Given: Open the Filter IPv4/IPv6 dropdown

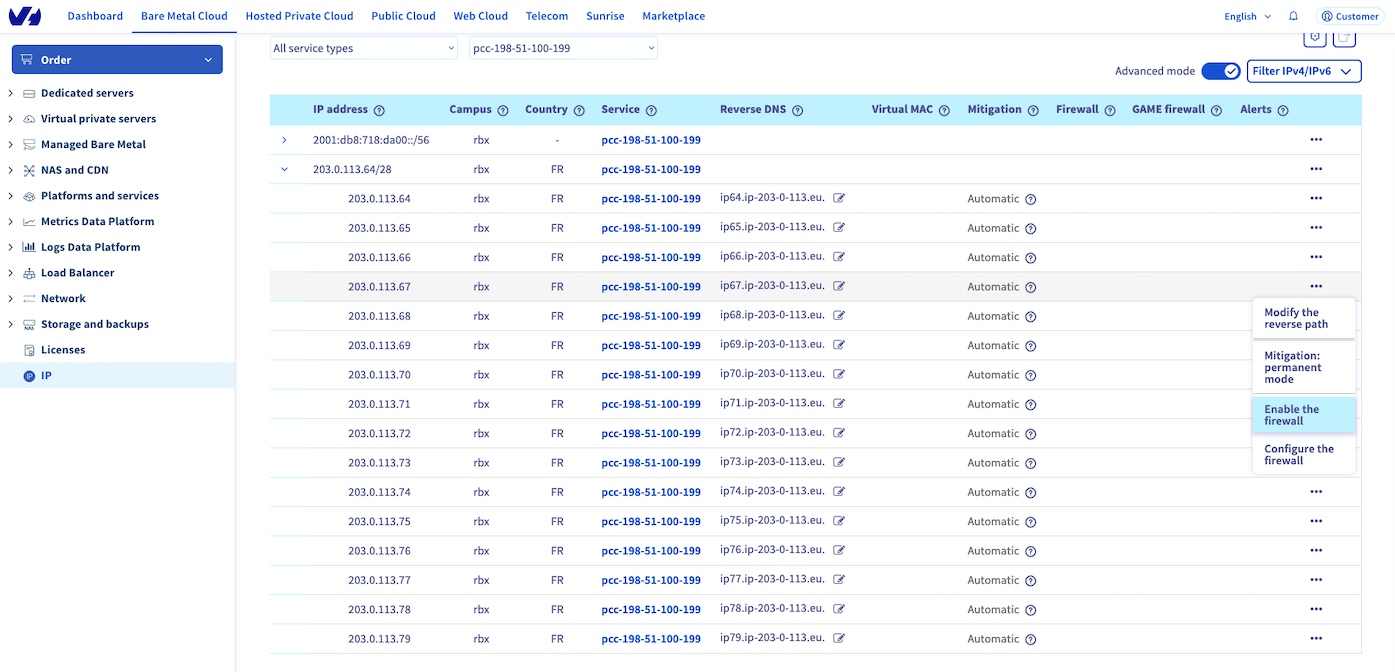Looking at the screenshot, I should point(1304,71).
